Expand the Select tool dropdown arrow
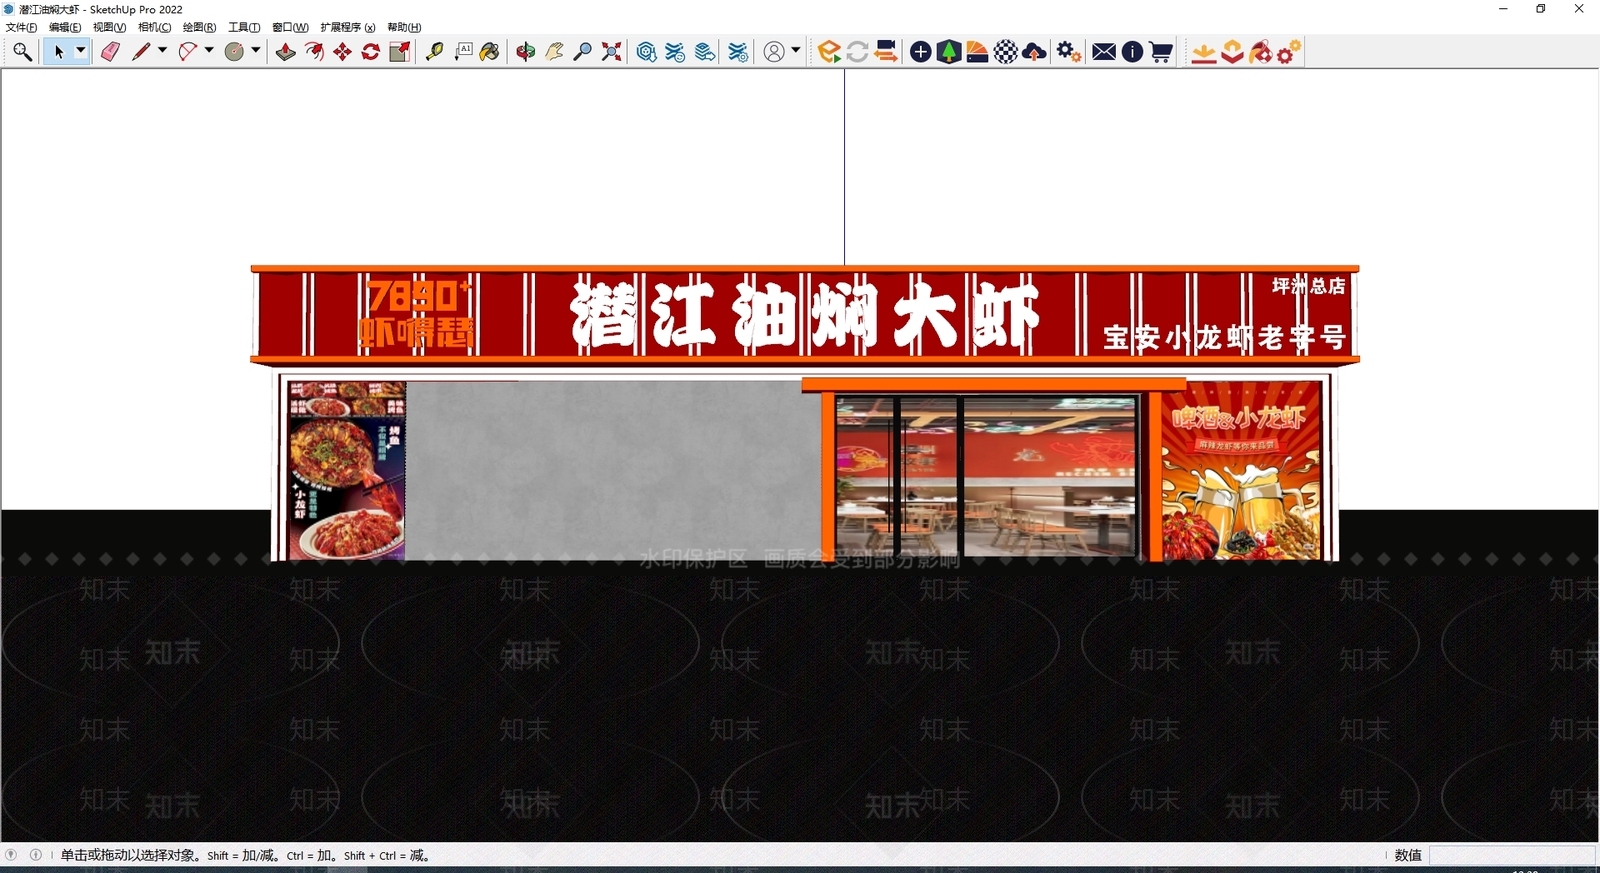The height and width of the screenshot is (873, 1600). point(81,52)
